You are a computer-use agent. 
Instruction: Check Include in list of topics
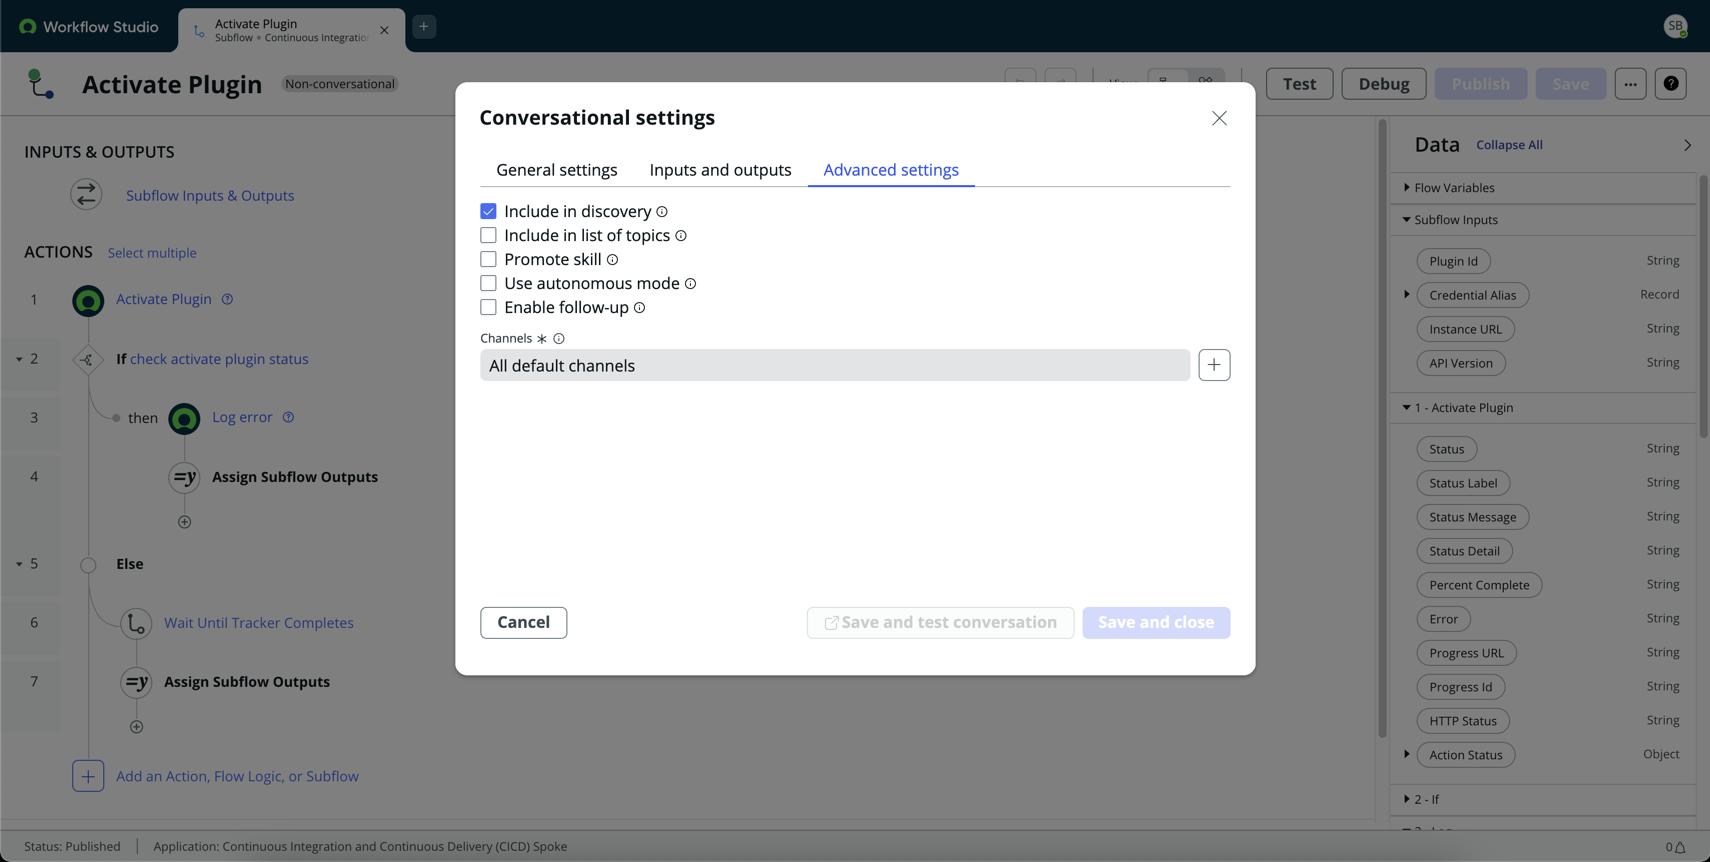point(488,235)
